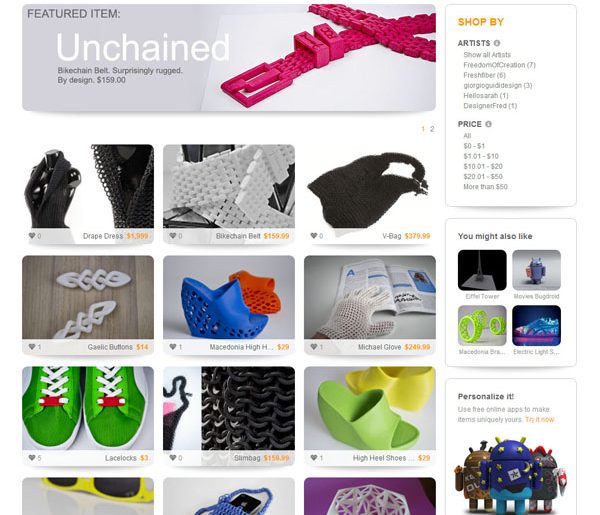Open the Movies Bugdroid thumbnail
Image resolution: width=600 pixels, height=515 pixels.
[536, 270]
